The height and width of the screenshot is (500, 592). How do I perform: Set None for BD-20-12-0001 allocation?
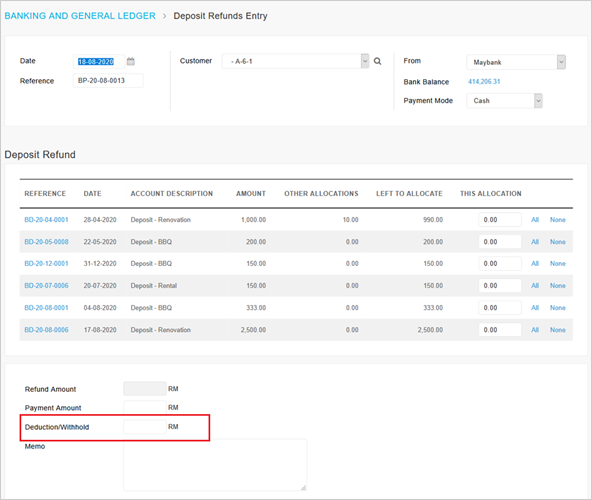(x=558, y=264)
